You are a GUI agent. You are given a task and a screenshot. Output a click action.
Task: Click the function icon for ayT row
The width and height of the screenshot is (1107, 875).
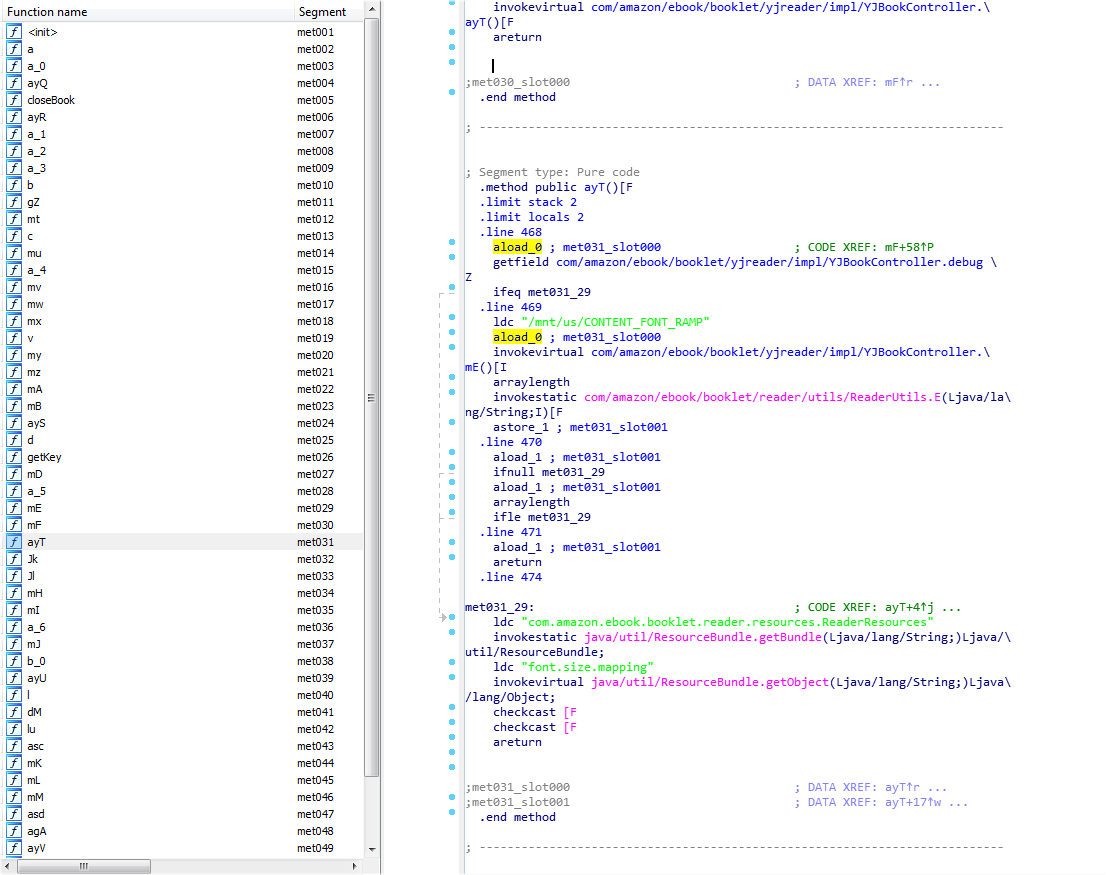click(x=14, y=542)
